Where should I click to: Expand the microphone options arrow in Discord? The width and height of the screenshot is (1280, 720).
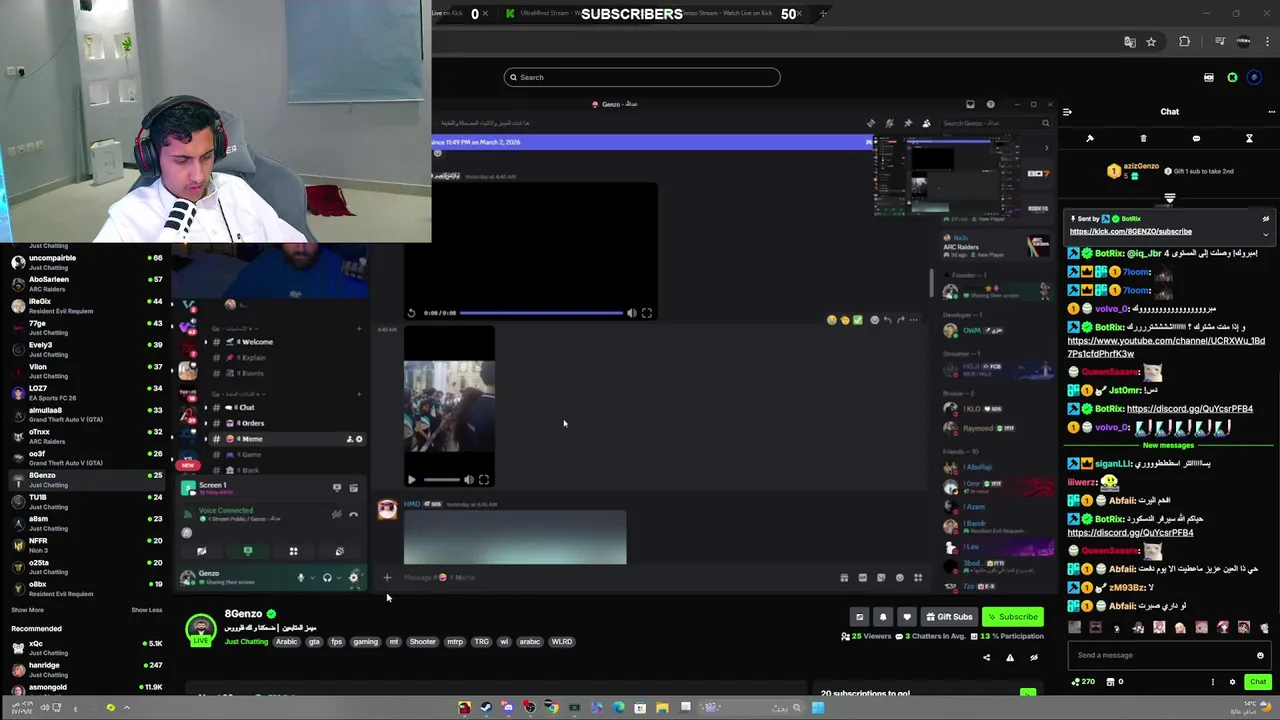tap(312, 578)
